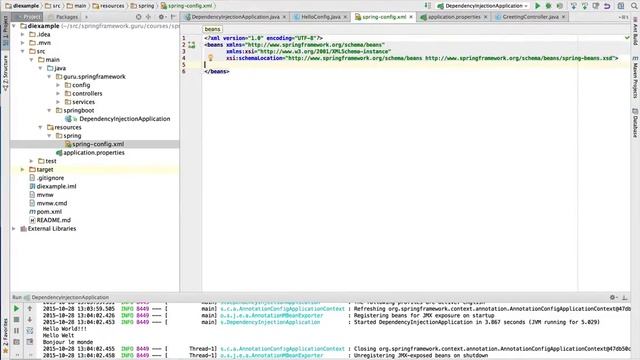640x360 pixels.
Task: Collapse the main folder in tree
Action: [x=31, y=60]
